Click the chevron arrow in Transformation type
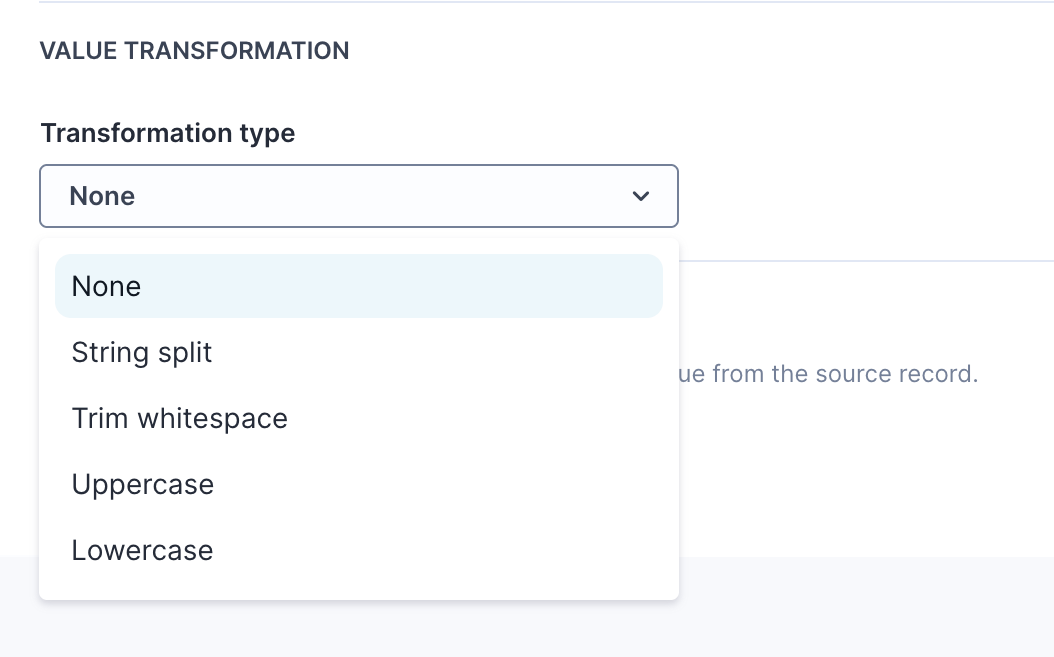 641,196
